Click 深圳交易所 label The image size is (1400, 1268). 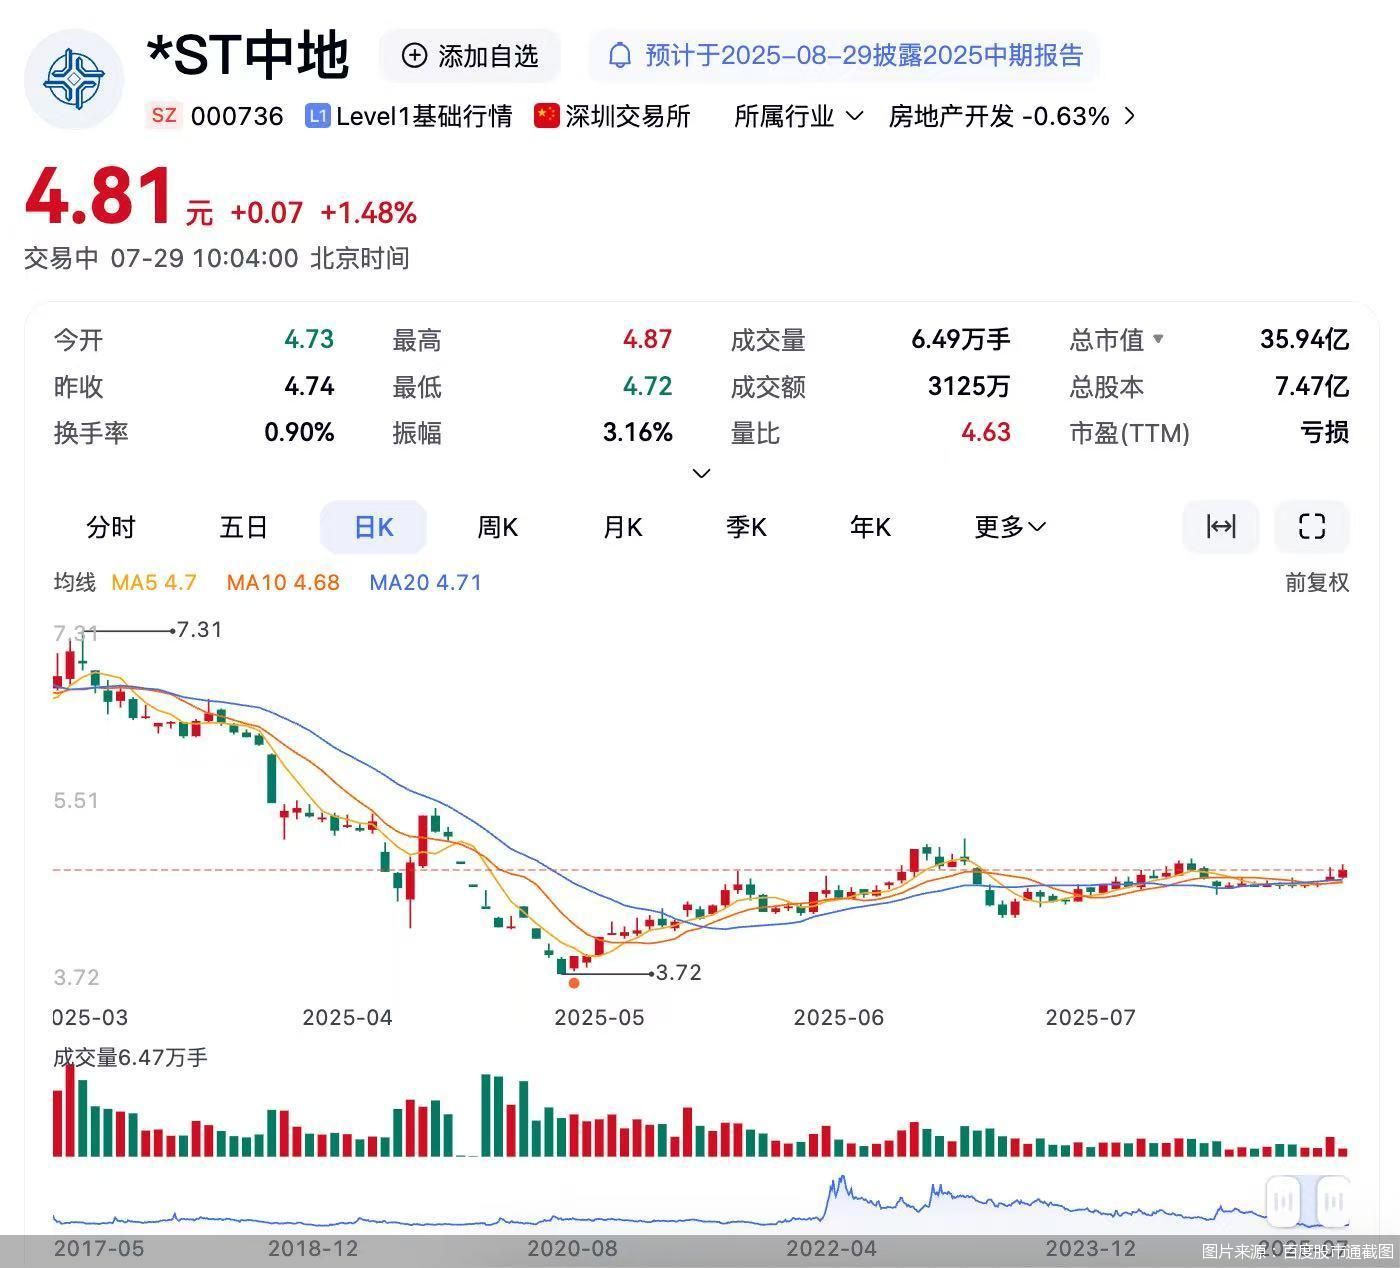pyautogui.click(x=628, y=116)
